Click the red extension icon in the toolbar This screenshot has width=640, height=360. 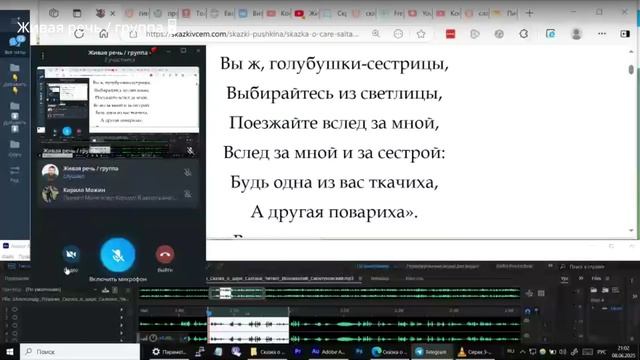[450, 34]
